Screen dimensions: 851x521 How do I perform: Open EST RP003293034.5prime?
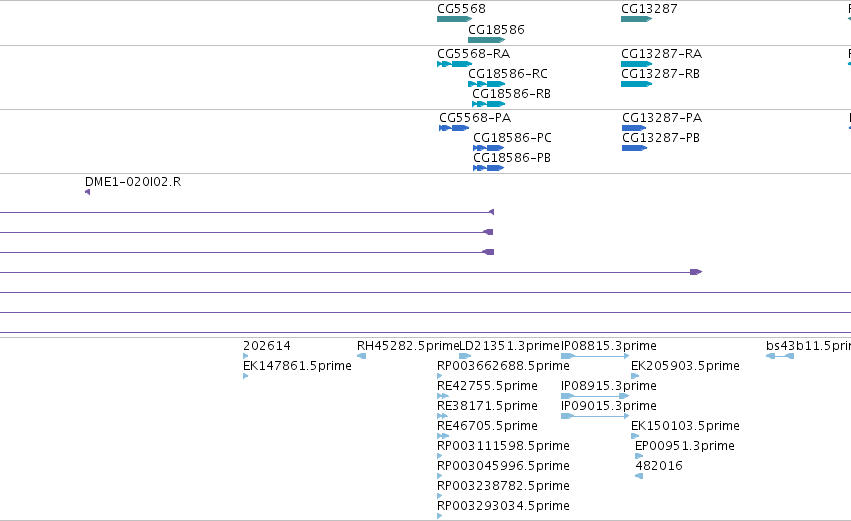(x=503, y=506)
